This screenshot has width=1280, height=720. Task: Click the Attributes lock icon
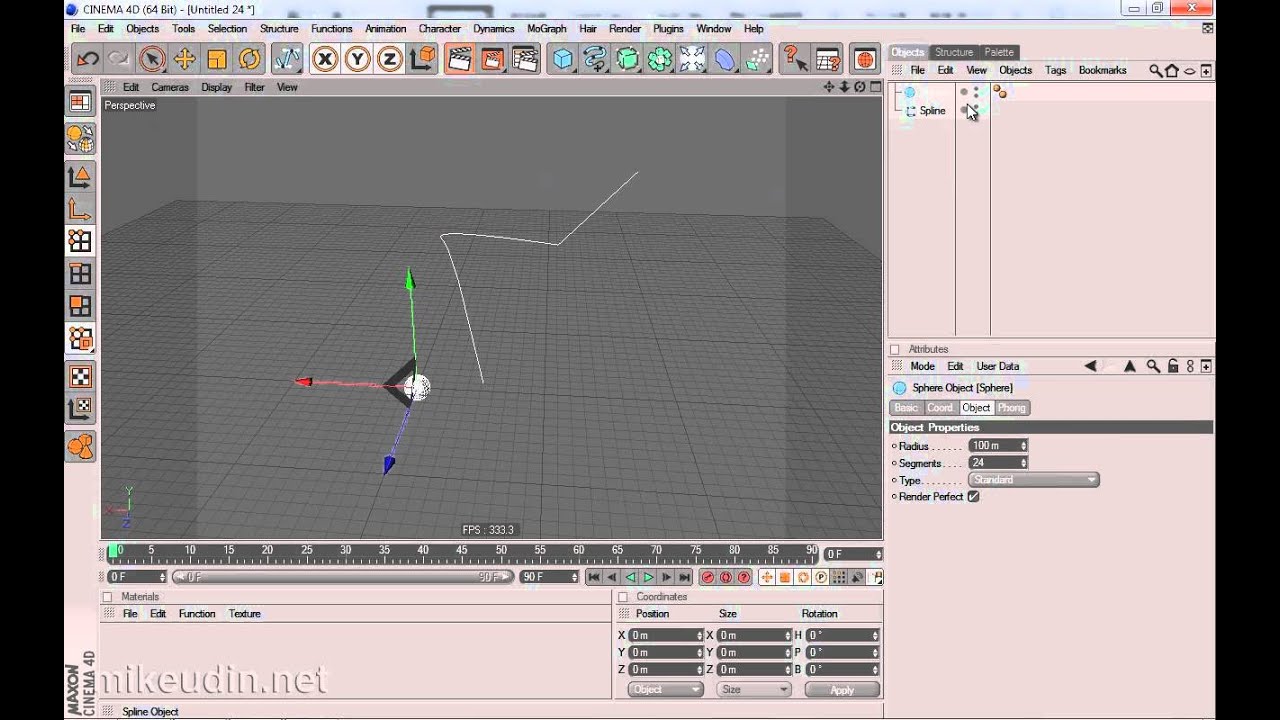(1172, 366)
